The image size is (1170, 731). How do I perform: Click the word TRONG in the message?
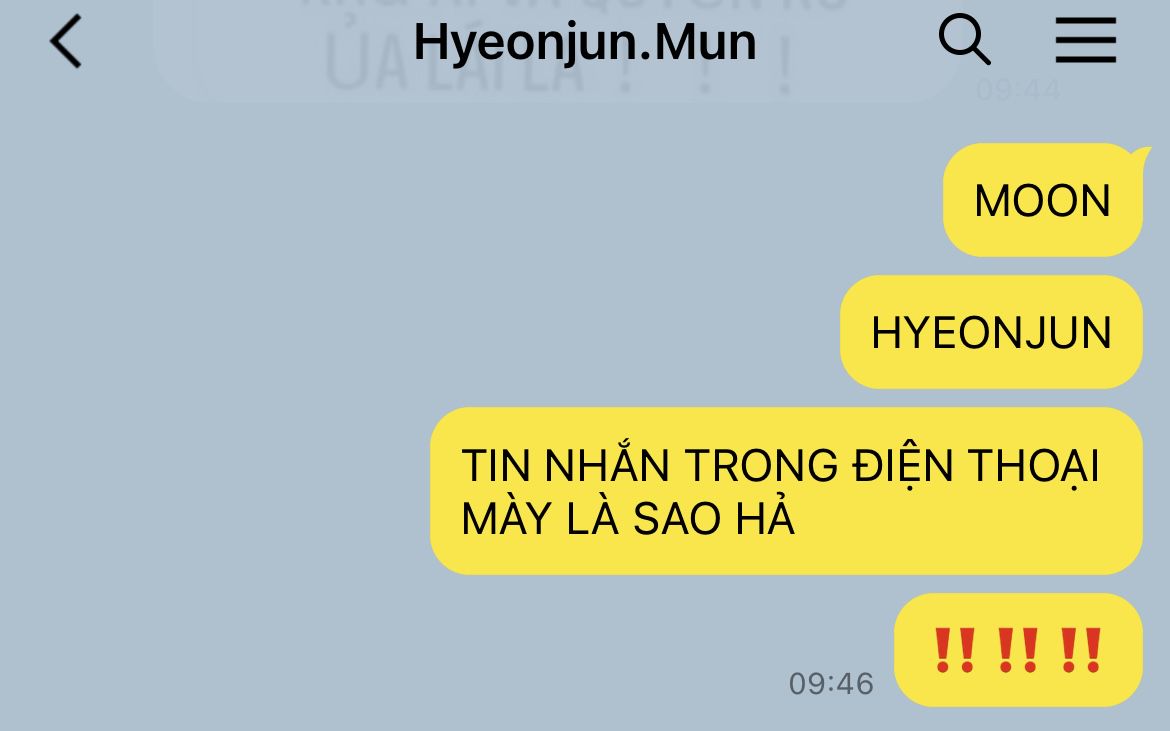click(761, 465)
